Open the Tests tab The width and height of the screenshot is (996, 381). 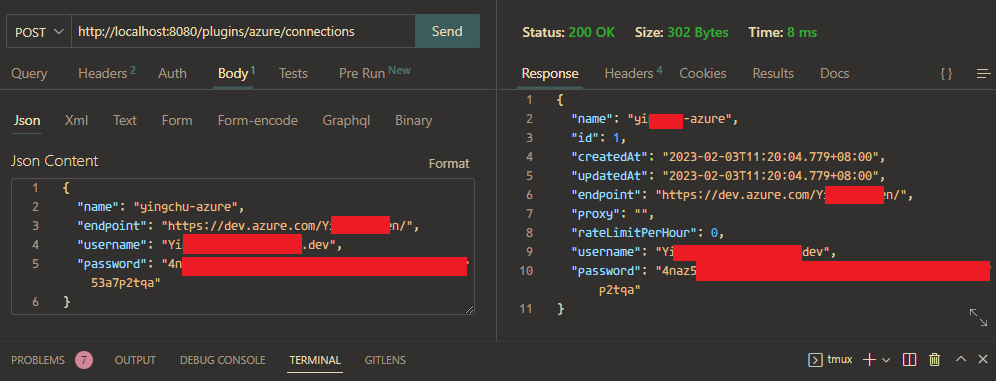point(293,74)
